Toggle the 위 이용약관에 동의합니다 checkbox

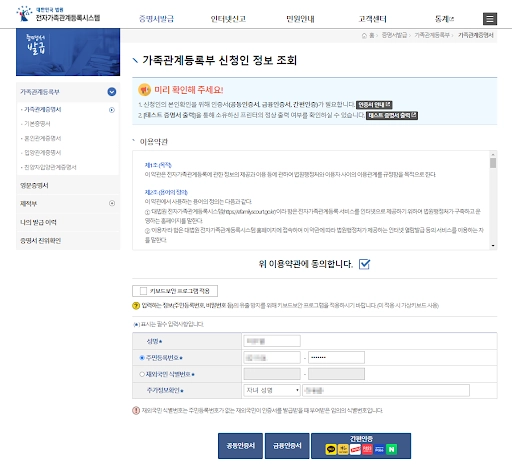(x=364, y=264)
